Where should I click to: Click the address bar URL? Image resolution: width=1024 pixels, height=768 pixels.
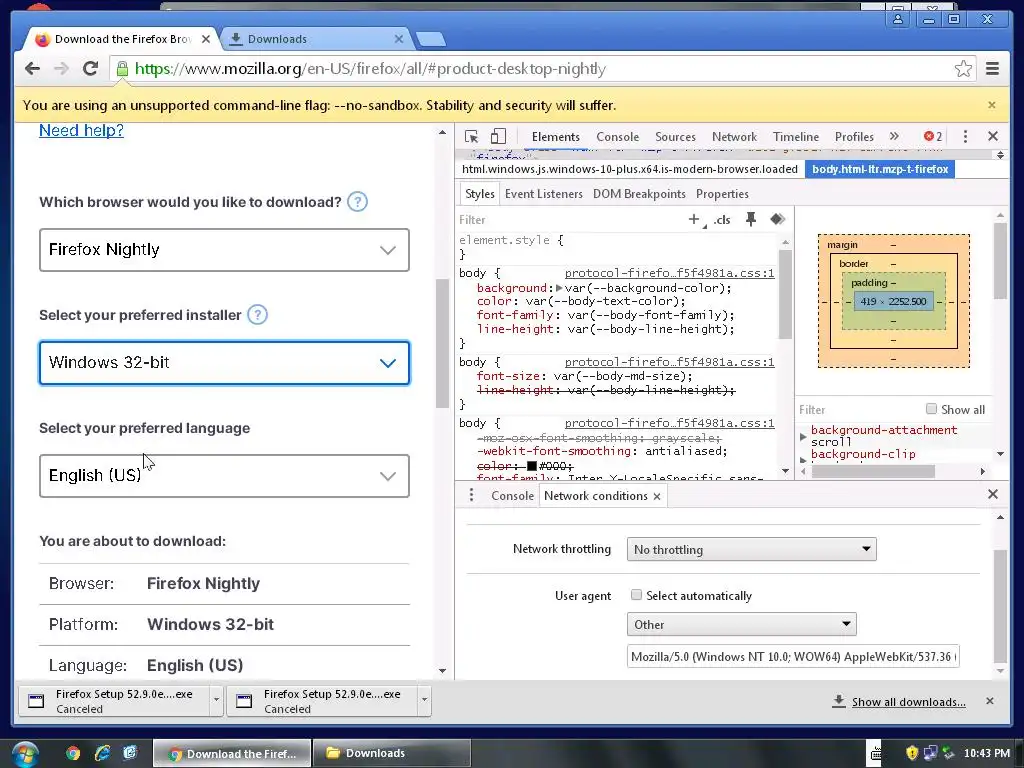[370, 69]
